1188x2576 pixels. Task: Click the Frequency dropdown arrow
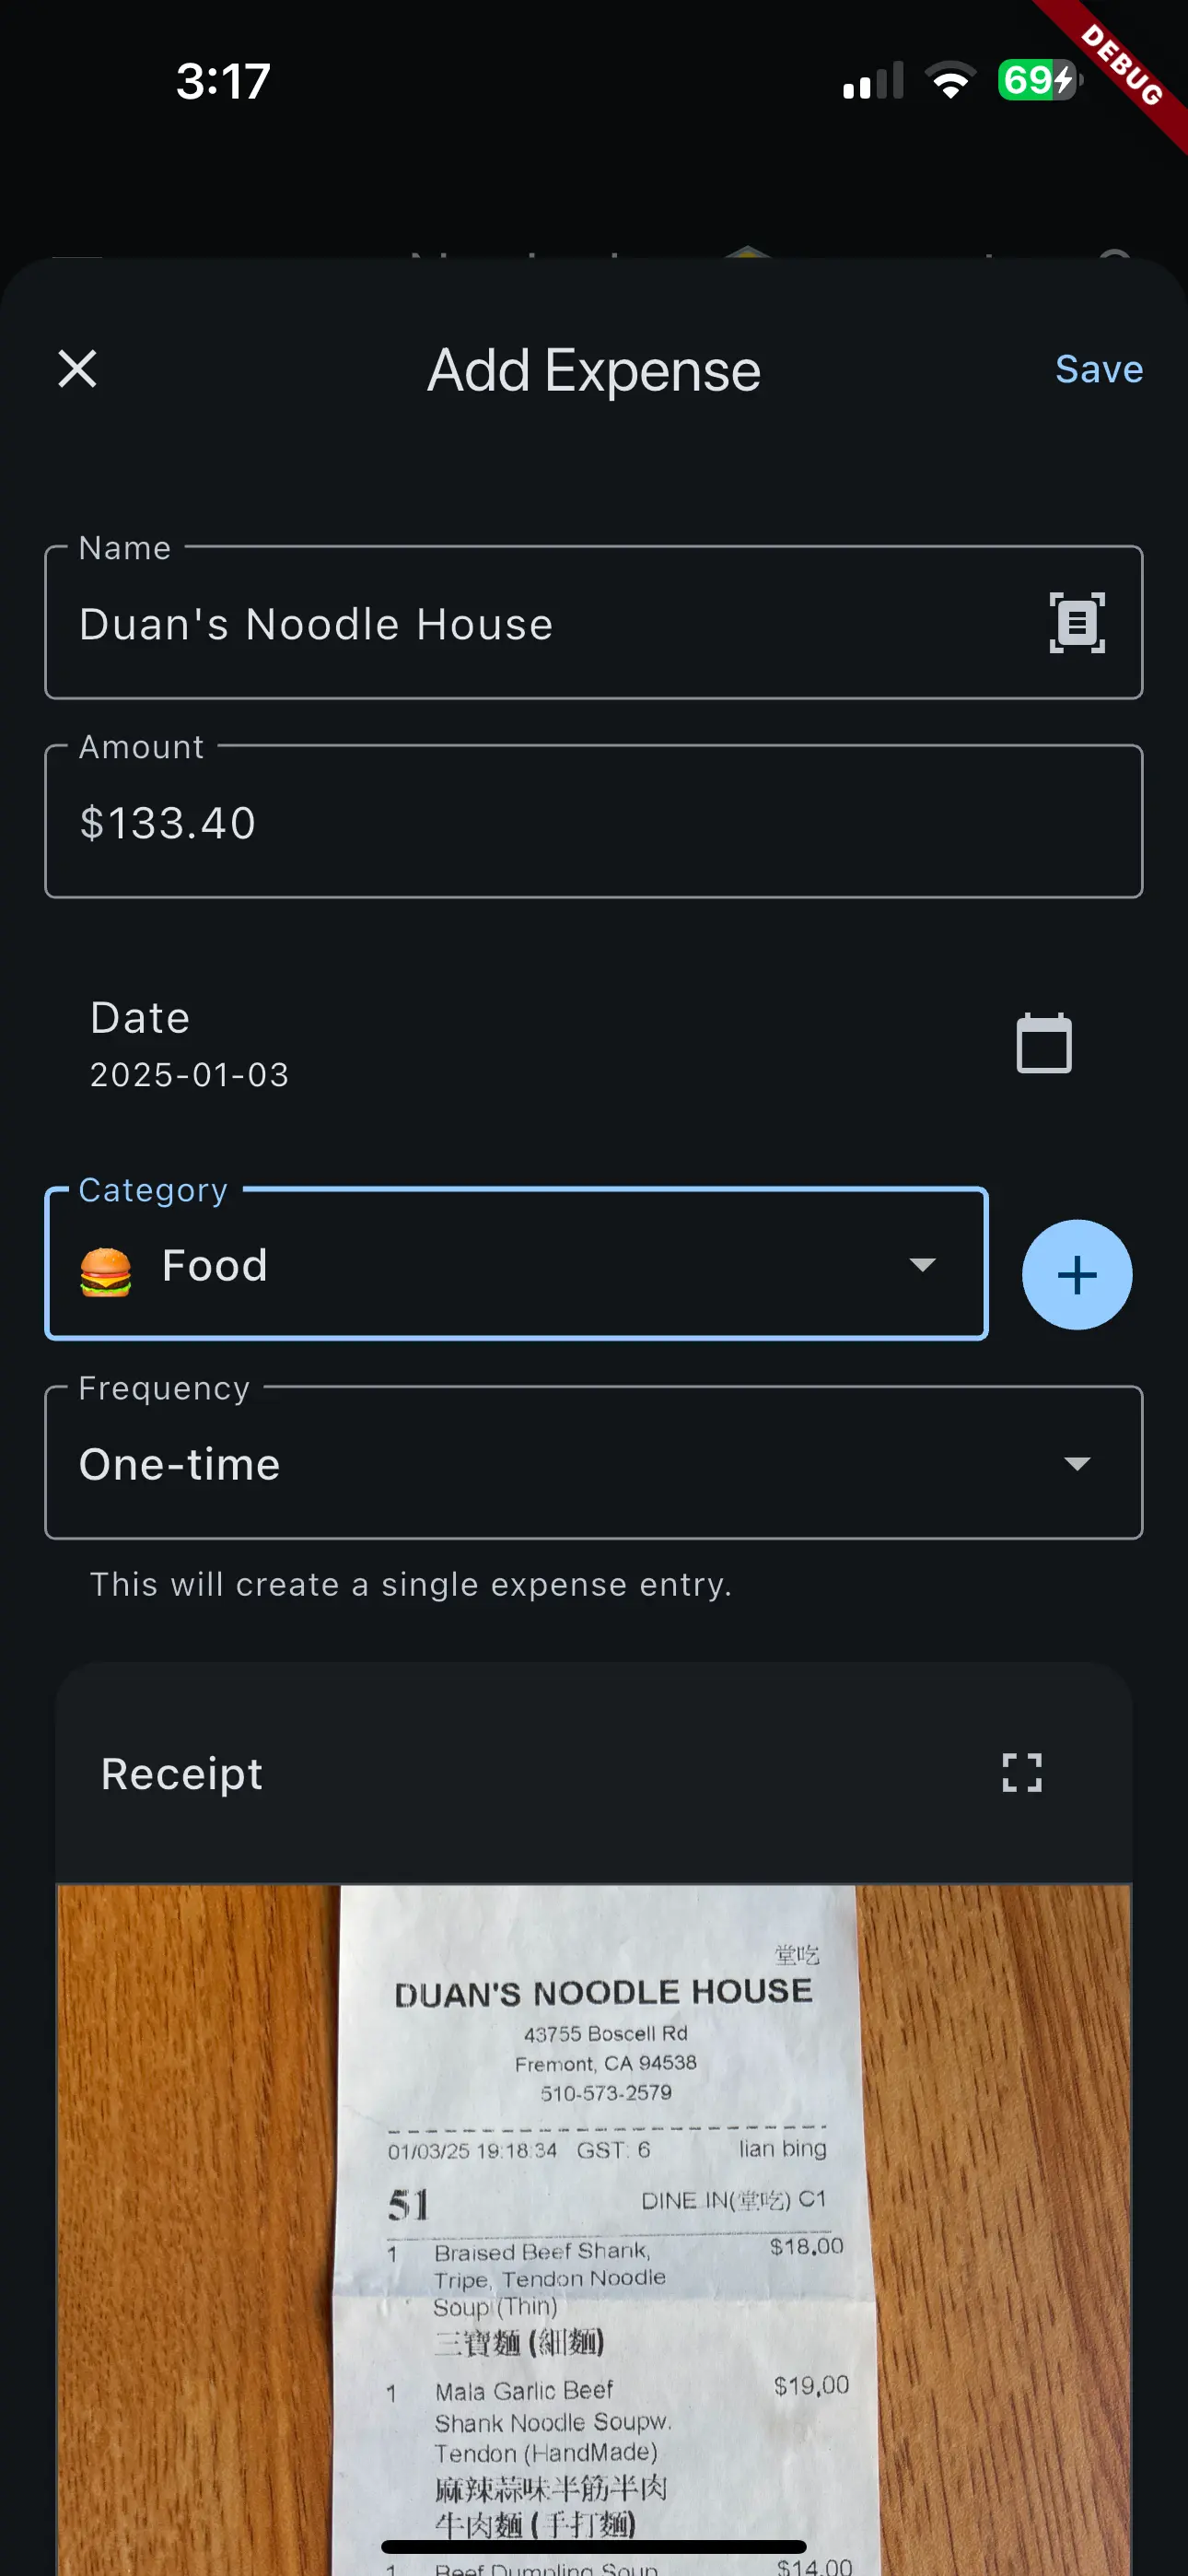click(1076, 1464)
